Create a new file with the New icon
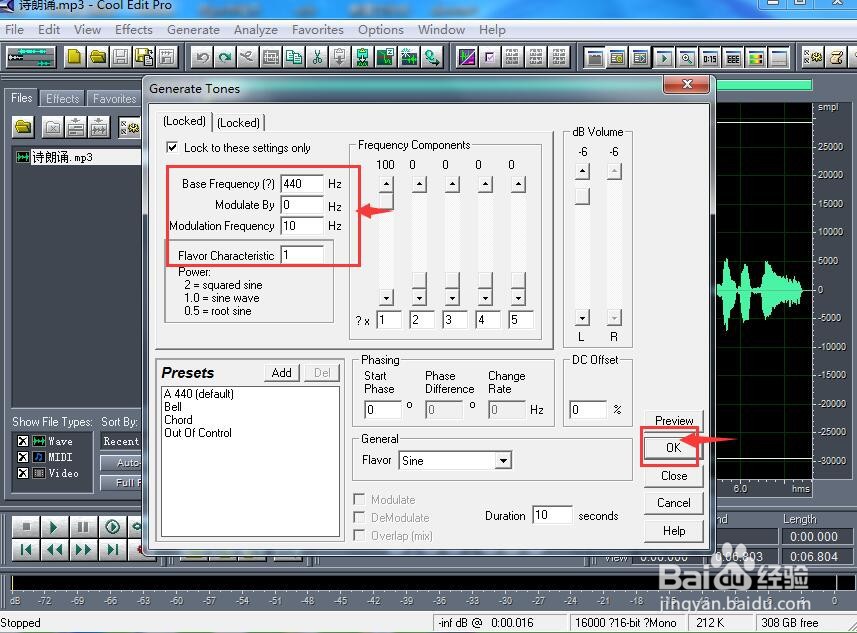Image resolution: width=857 pixels, height=633 pixels. [74, 57]
